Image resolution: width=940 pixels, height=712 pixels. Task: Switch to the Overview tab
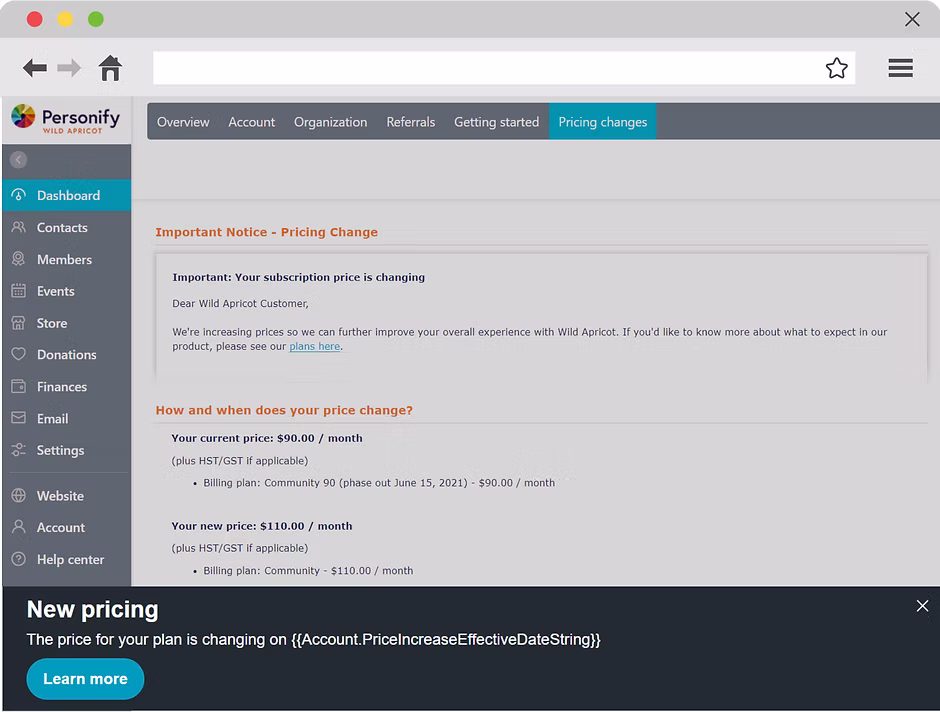pyautogui.click(x=183, y=122)
